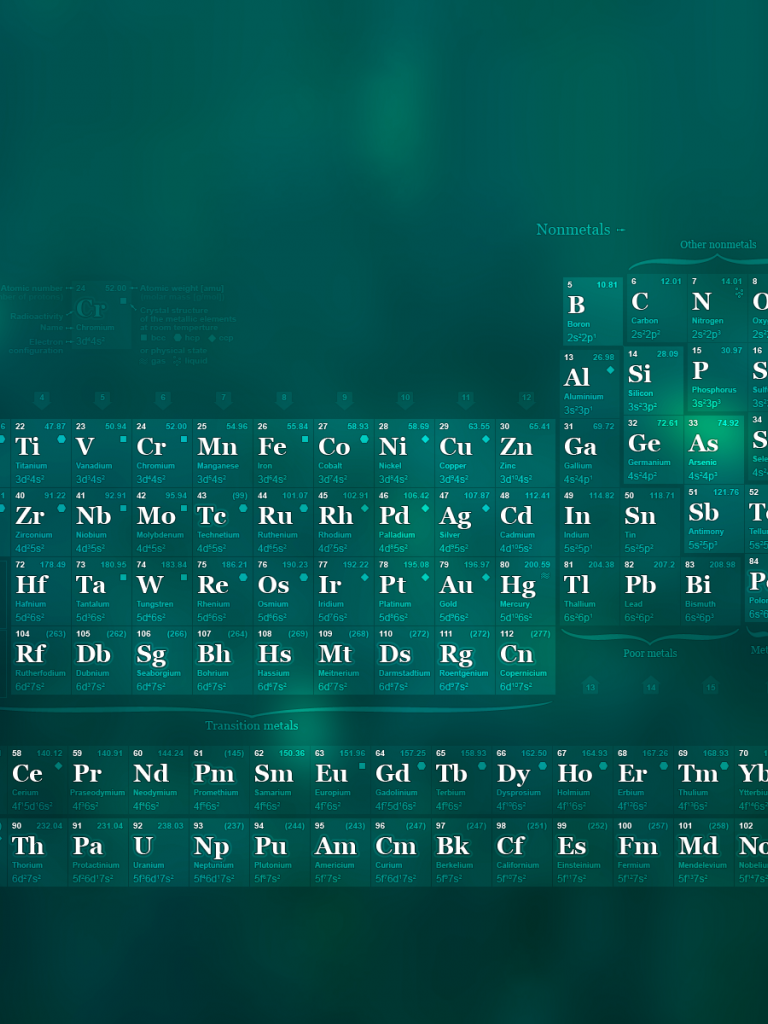
Task: Select the Transition metals label
Action: 252,725
